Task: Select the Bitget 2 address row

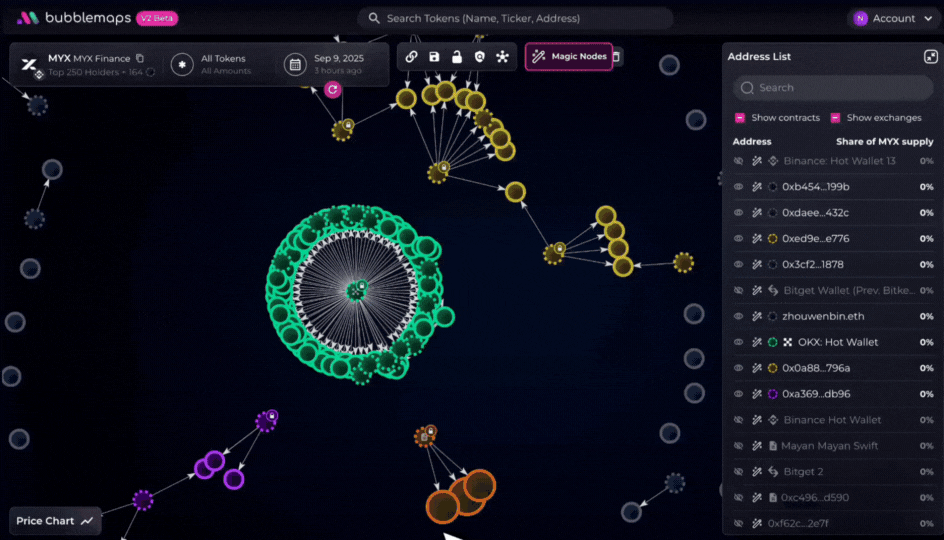Action: point(833,471)
